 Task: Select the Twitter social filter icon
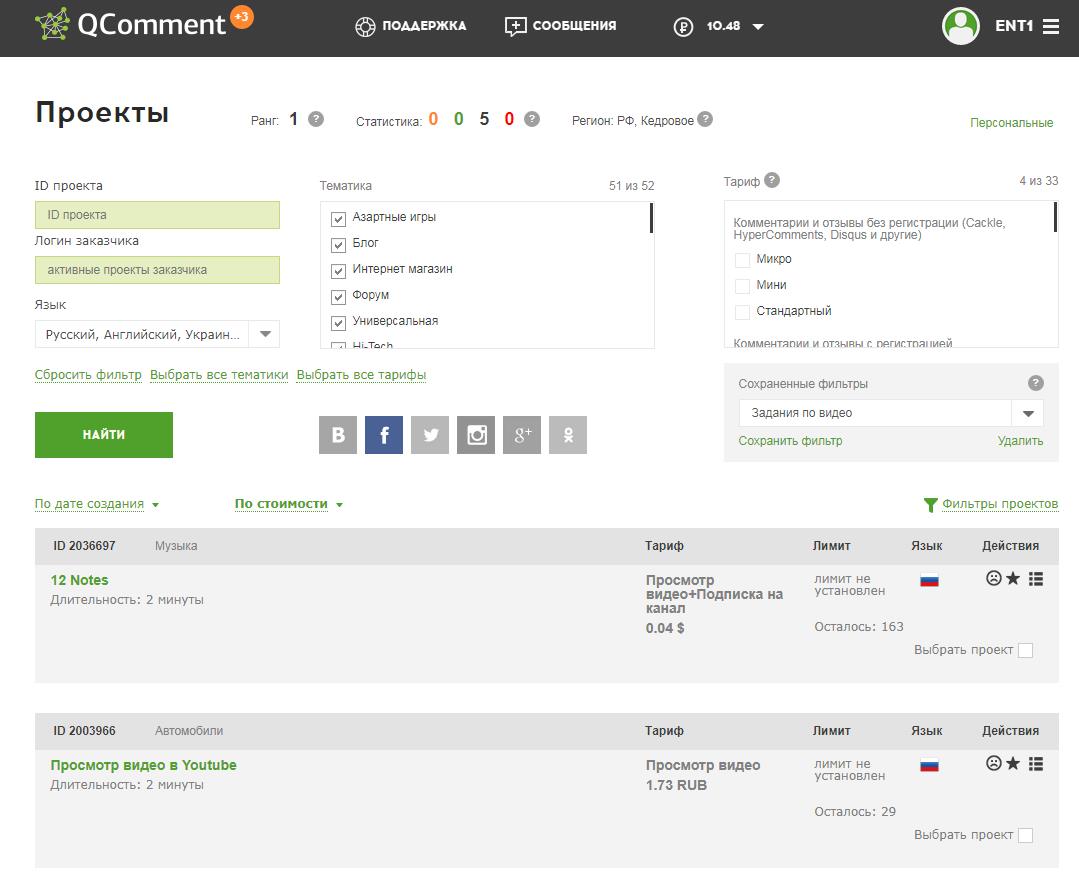(x=430, y=435)
